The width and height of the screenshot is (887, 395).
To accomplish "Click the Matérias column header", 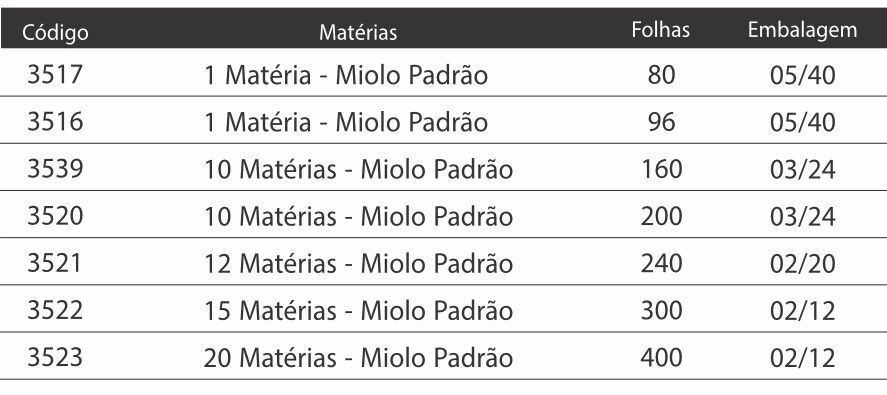I will tap(358, 32).
